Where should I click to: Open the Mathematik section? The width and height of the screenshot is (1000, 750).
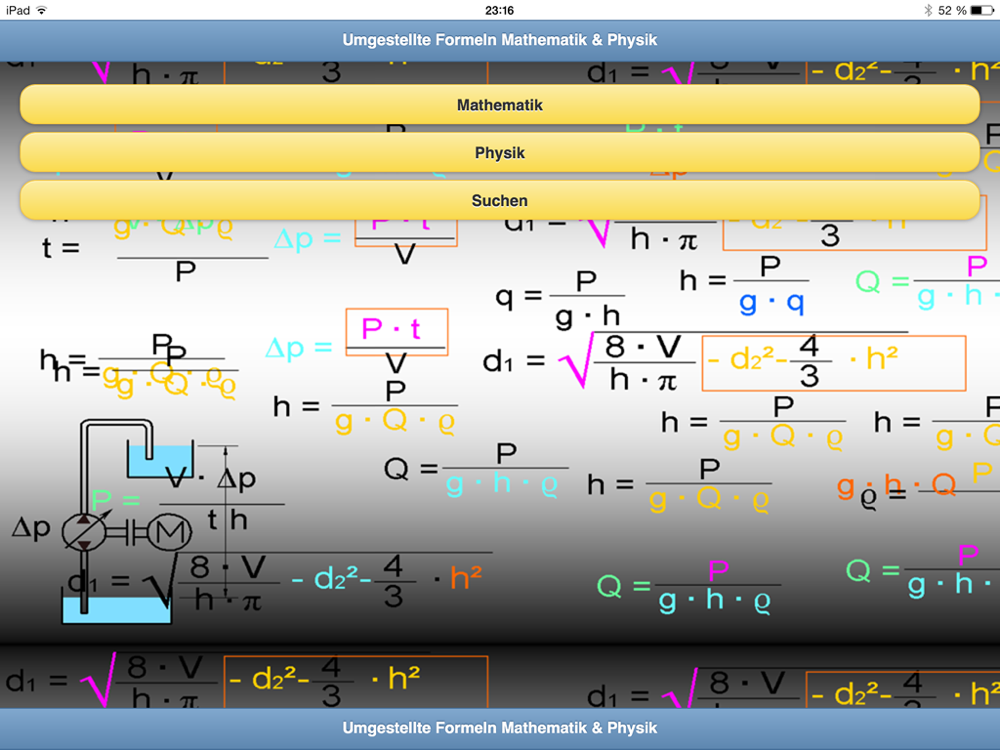pos(499,105)
